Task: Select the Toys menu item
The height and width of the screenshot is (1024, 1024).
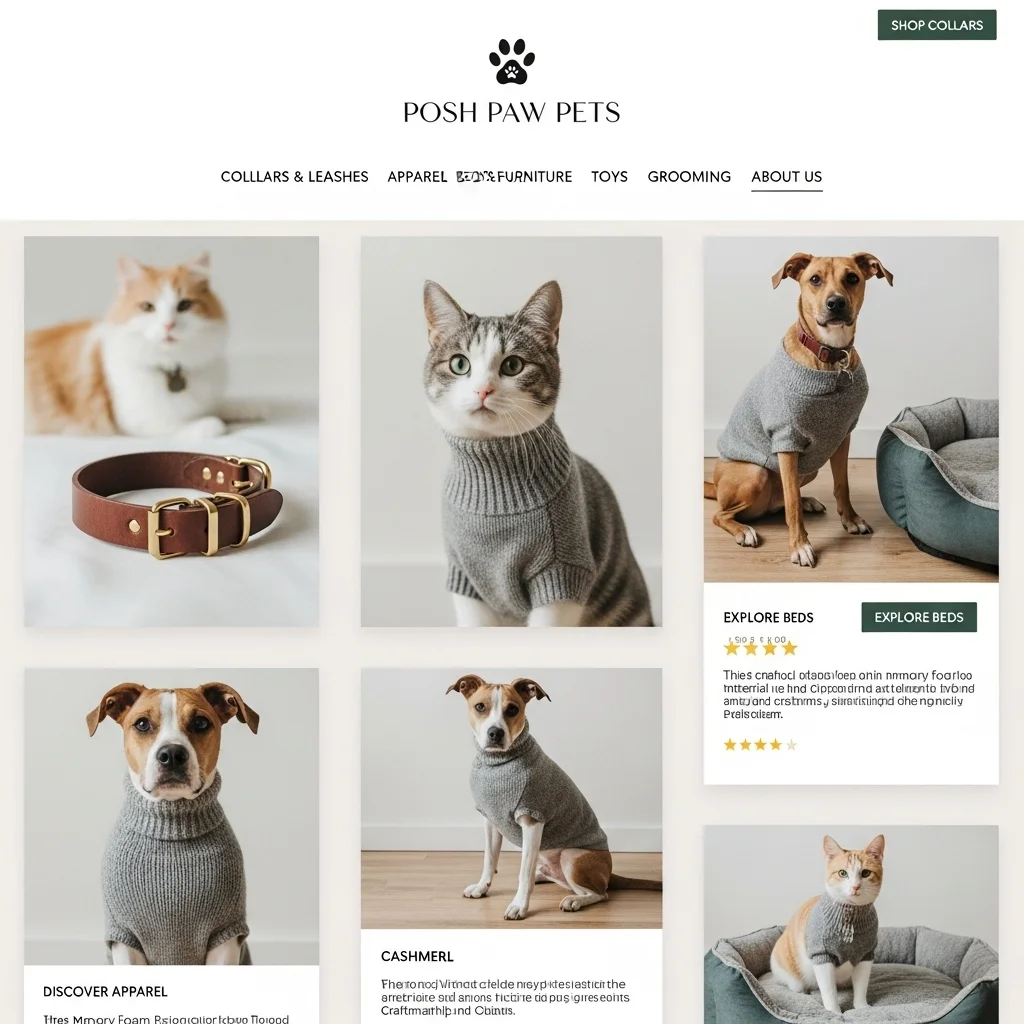Action: tap(609, 177)
